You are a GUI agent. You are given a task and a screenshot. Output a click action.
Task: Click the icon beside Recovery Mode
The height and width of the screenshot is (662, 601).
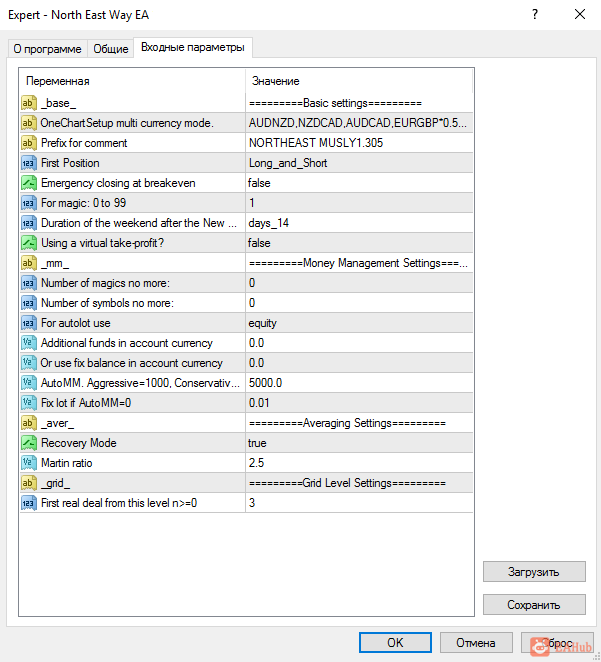point(29,443)
